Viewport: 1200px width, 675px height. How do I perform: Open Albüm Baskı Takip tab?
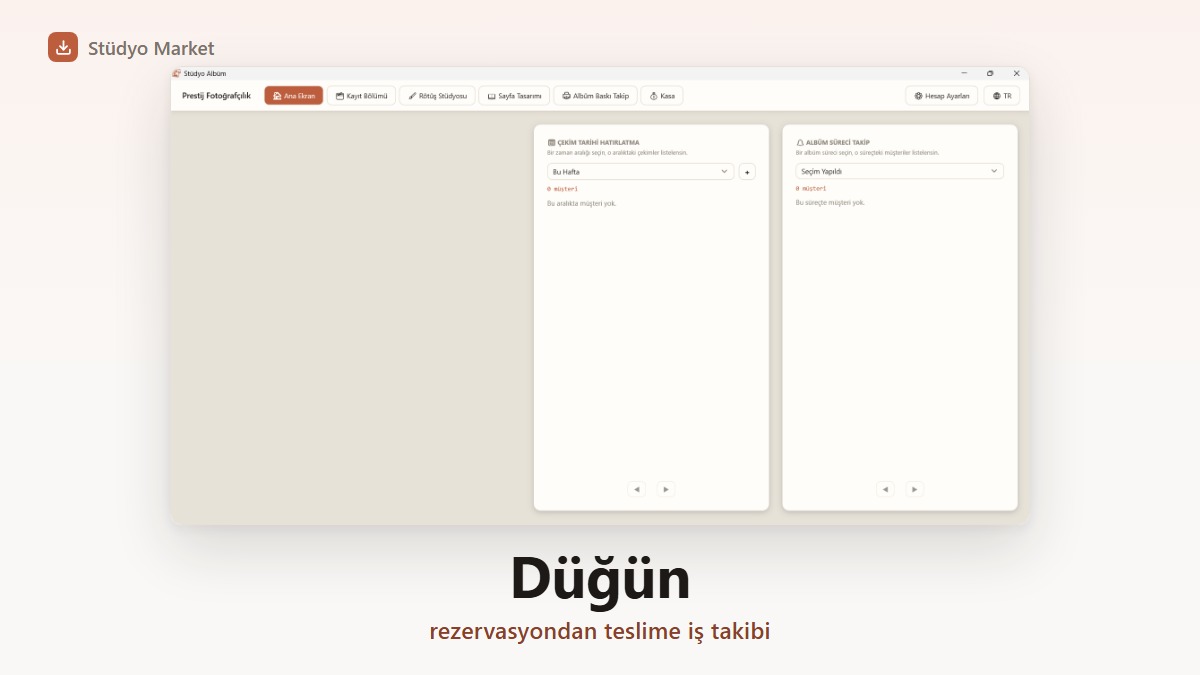595,96
